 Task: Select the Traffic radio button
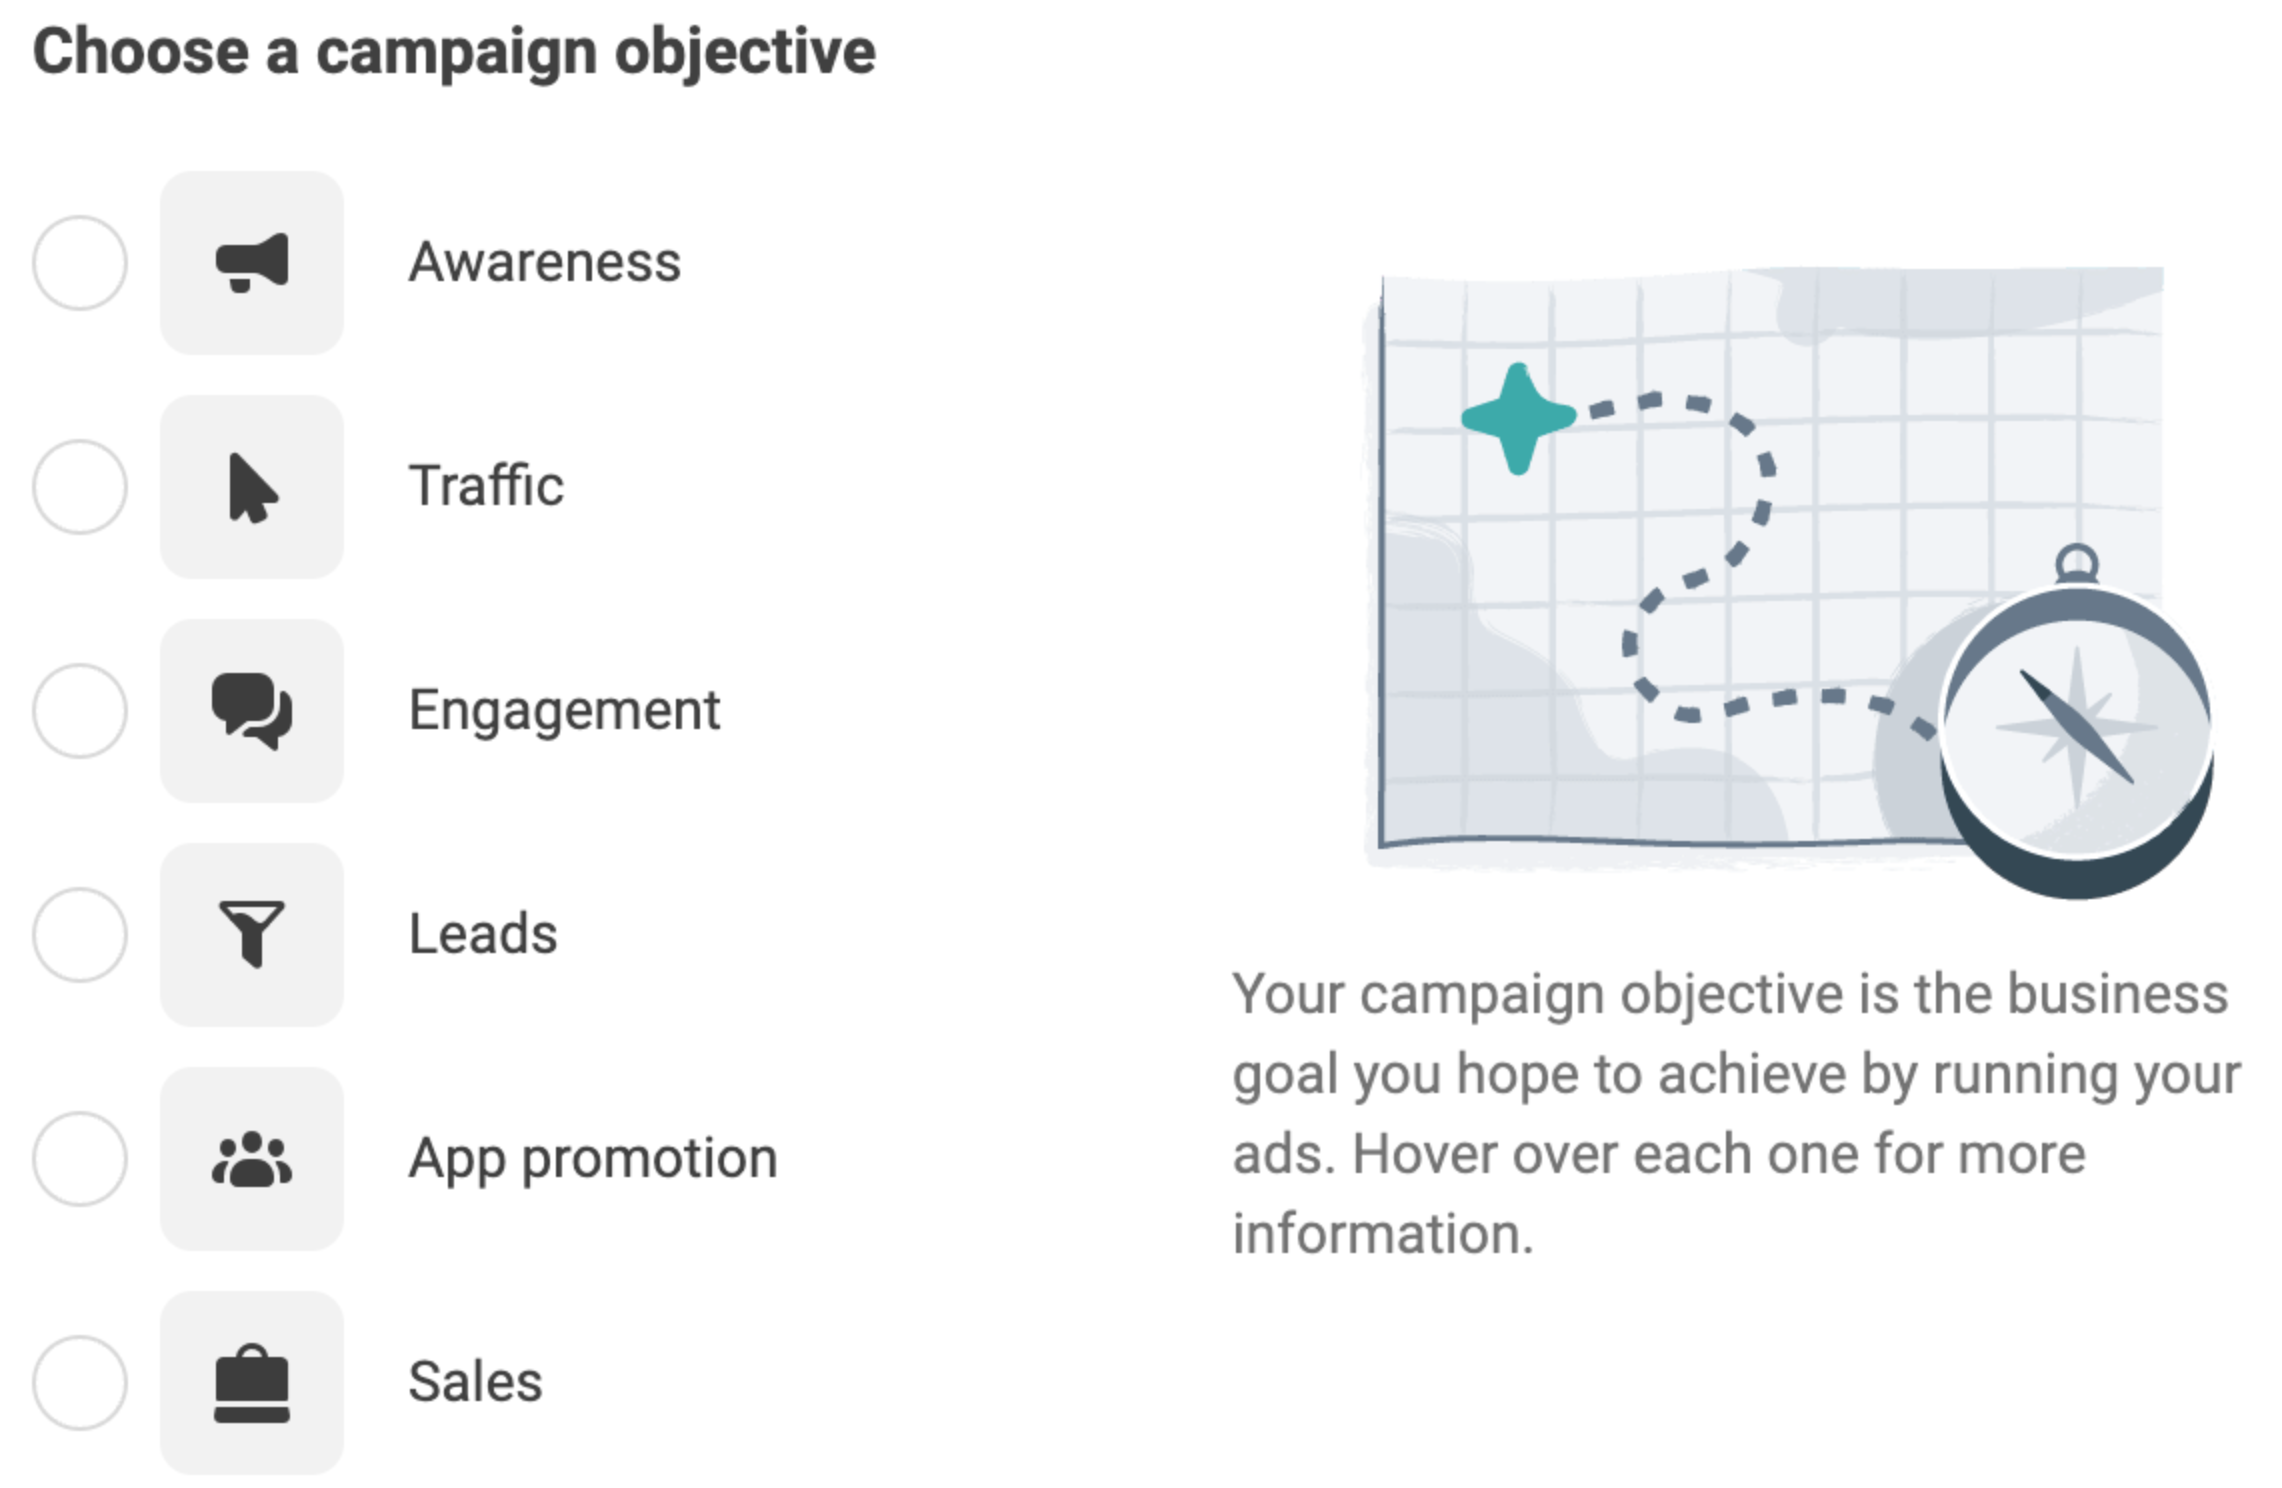[79, 487]
